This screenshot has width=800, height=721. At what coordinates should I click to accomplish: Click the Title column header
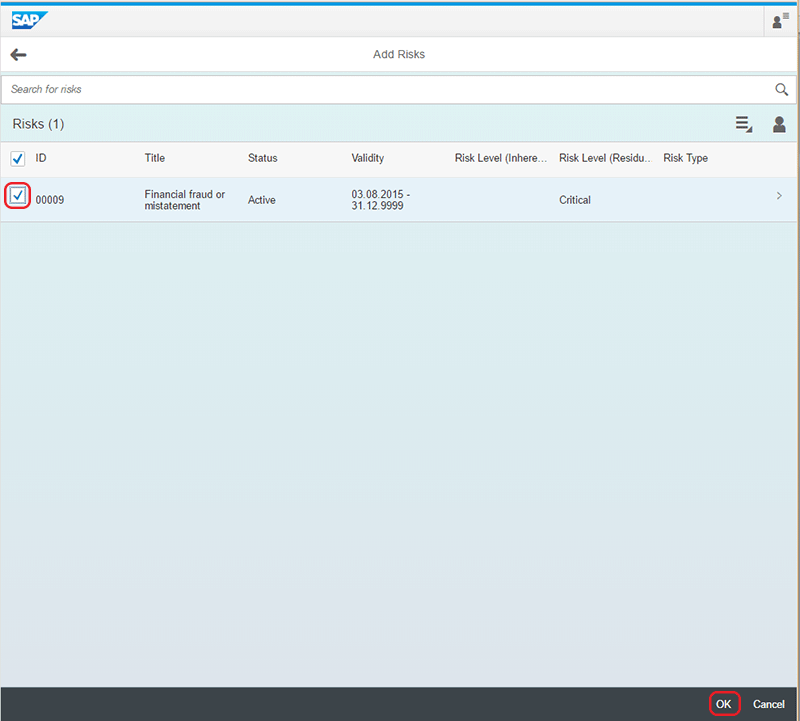coord(155,158)
